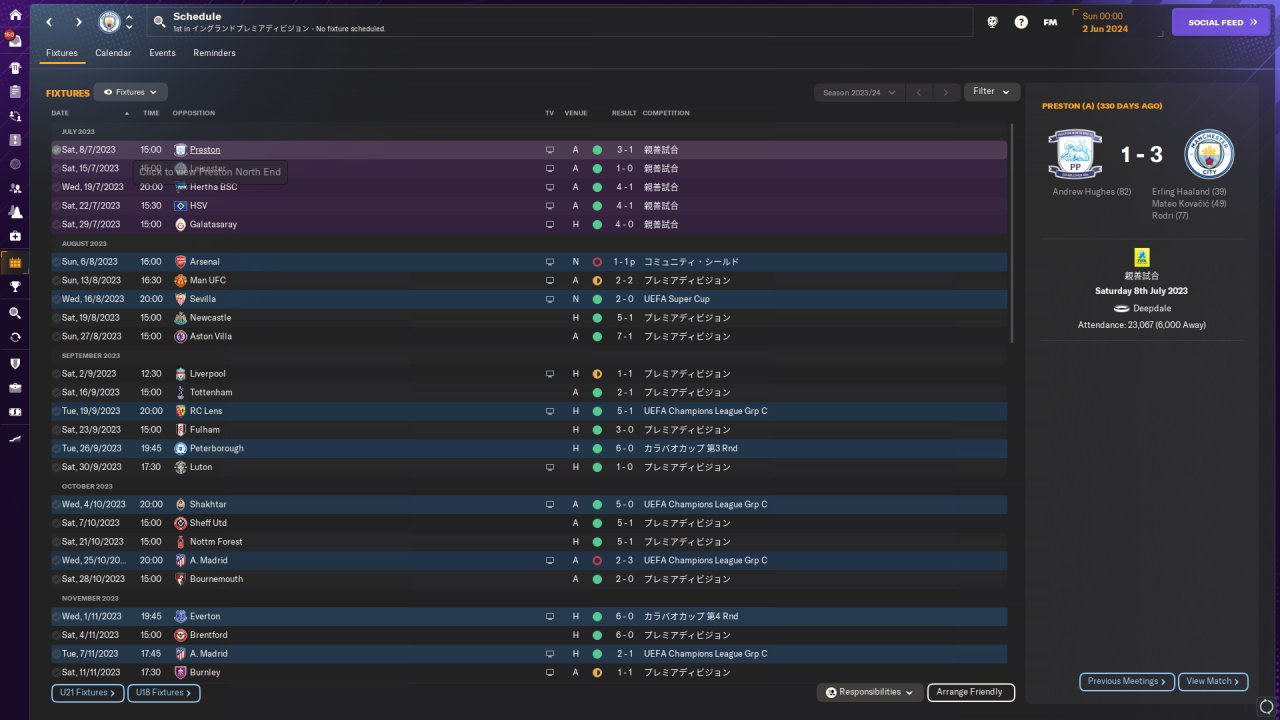This screenshot has height=720, width=1280.
Task: Expand the Social Feed panel
Action: (x=1221, y=22)
